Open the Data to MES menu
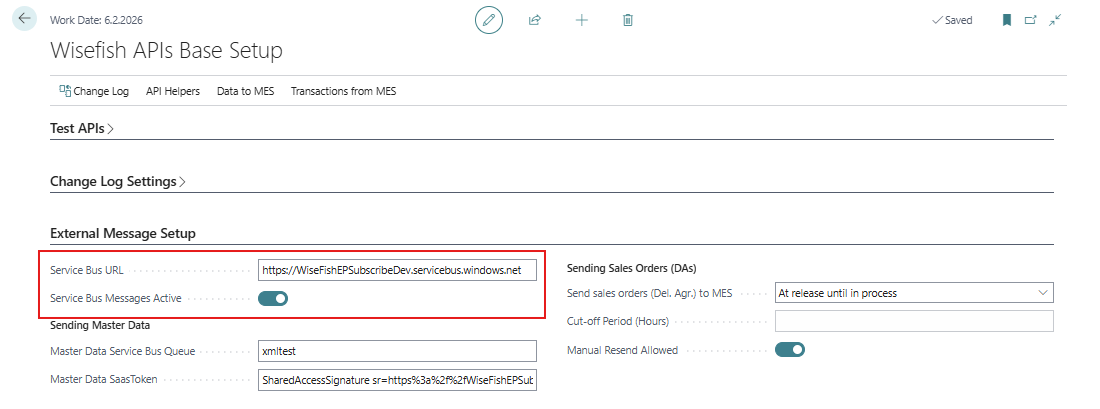This screenshot has width=1100, height=409. pos(245,91)
